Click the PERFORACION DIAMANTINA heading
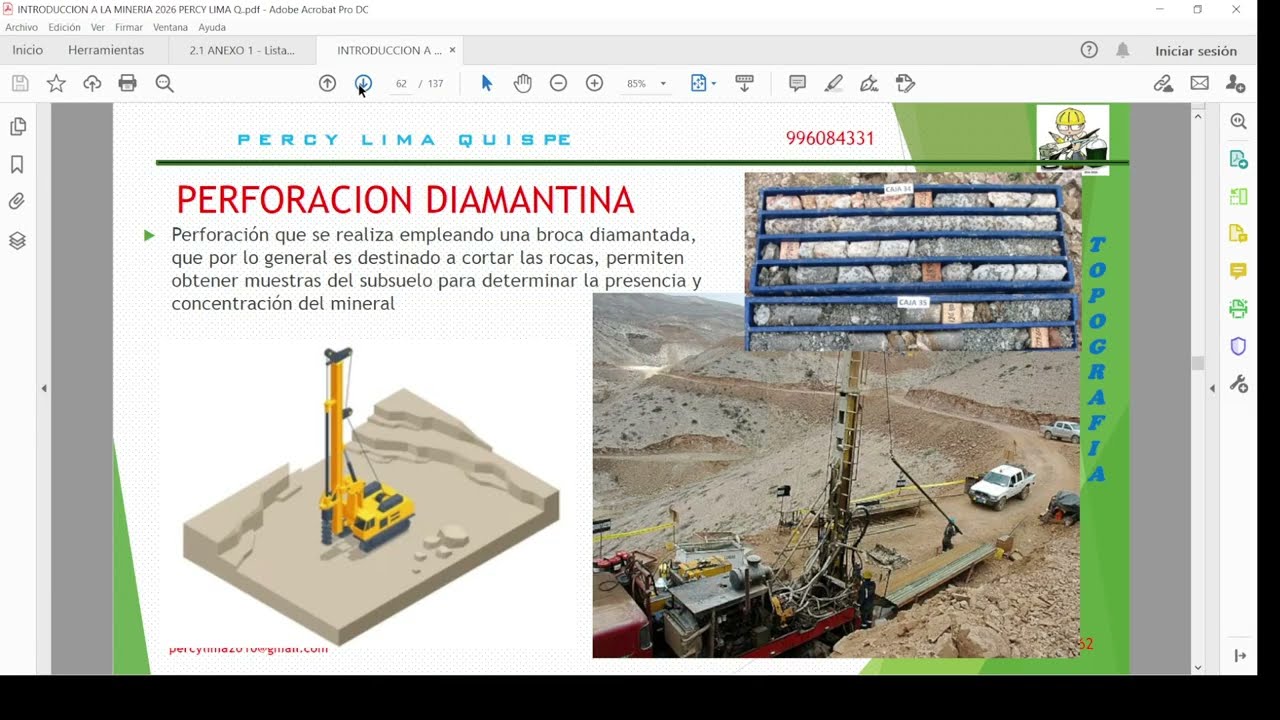This screenshot has height=720, width=1280. click(x=405, y=200)
